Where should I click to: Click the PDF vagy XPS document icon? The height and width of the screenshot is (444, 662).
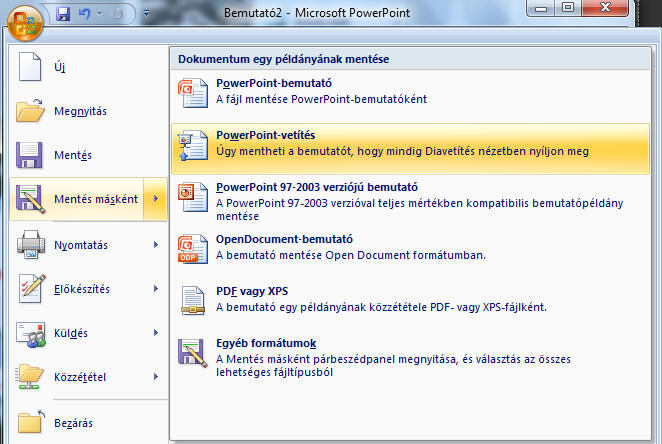pos(193,301)
